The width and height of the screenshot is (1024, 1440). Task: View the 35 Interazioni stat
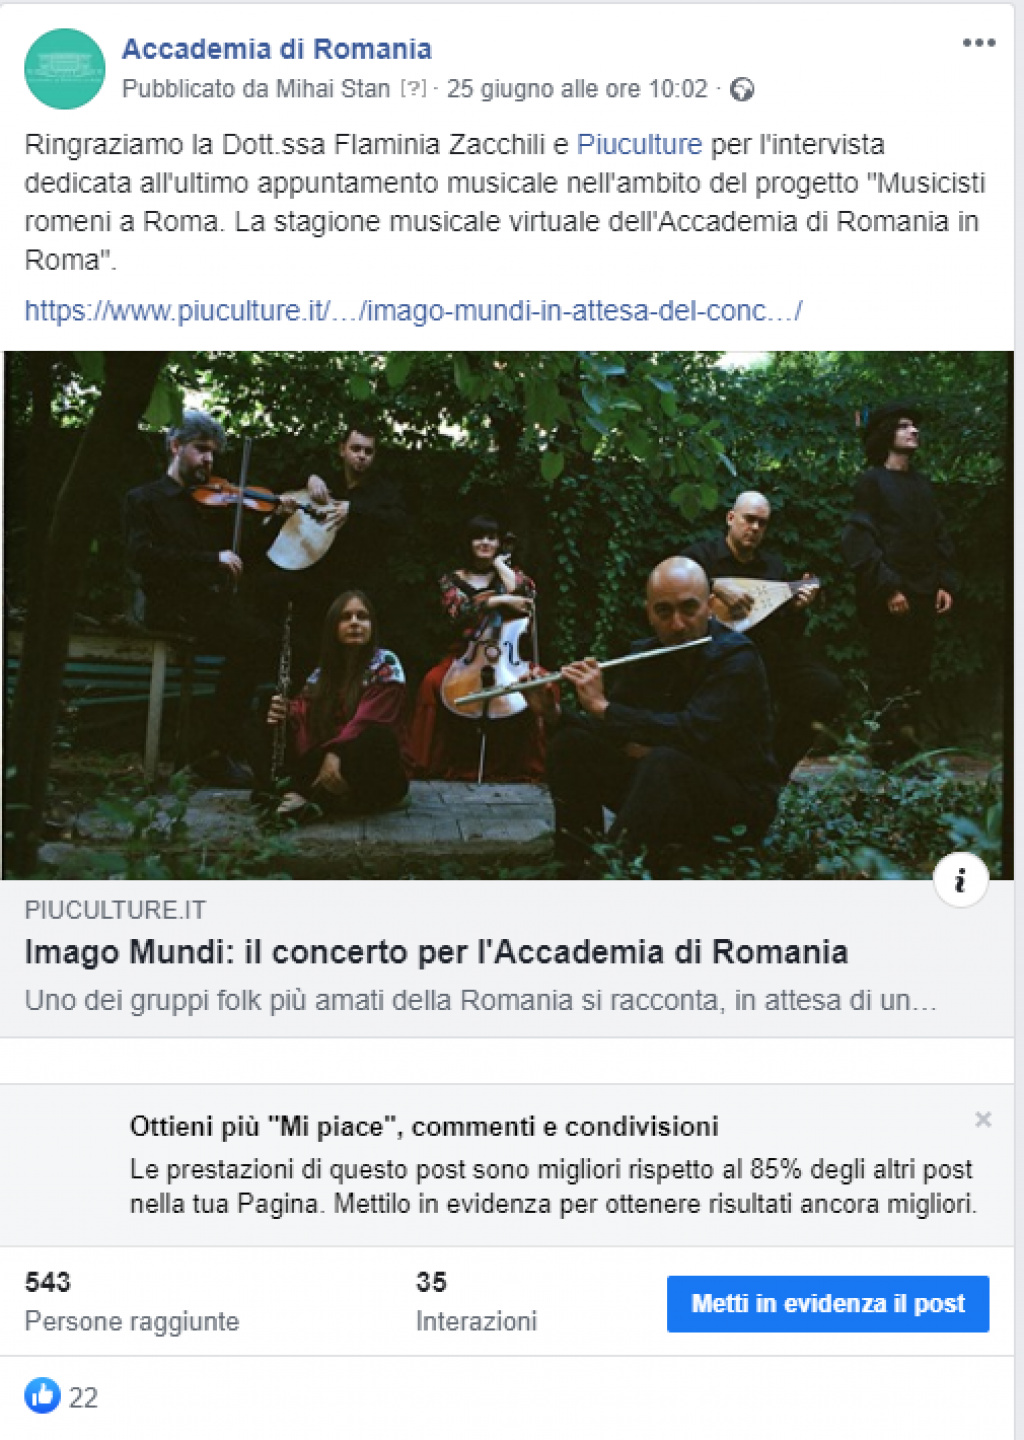coord(476,1301)
